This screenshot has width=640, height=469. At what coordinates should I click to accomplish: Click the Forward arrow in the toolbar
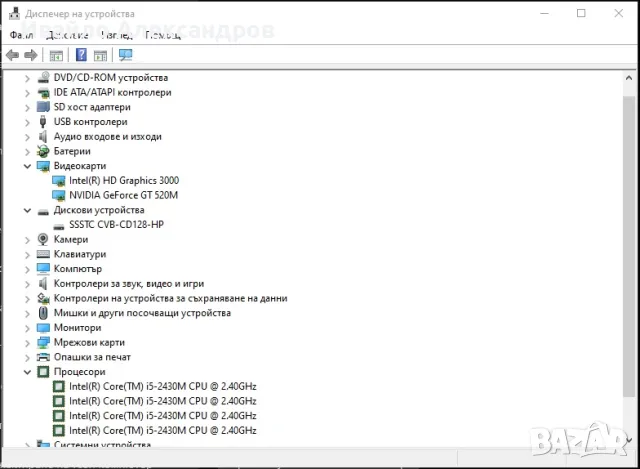(x=31, y=55)
